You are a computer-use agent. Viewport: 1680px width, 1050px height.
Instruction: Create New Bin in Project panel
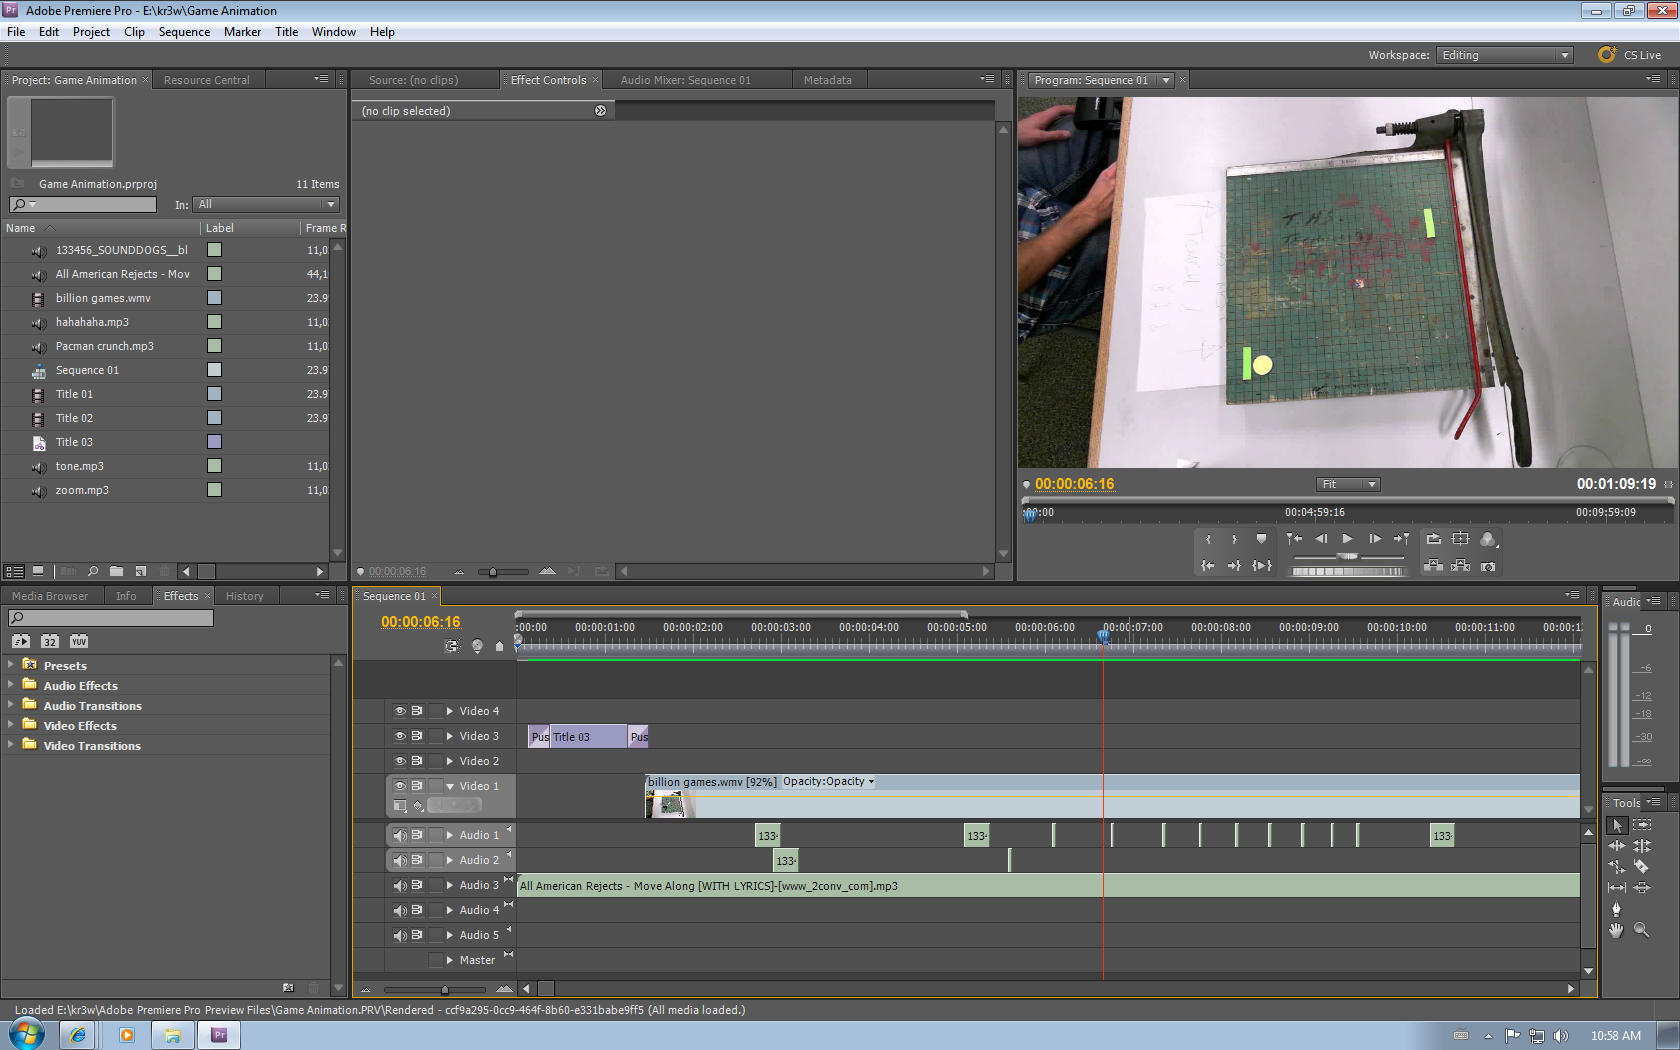117,572
